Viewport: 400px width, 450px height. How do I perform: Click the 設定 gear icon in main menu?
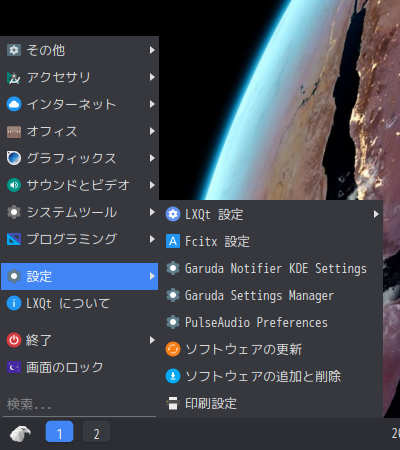tap(14, 276)
